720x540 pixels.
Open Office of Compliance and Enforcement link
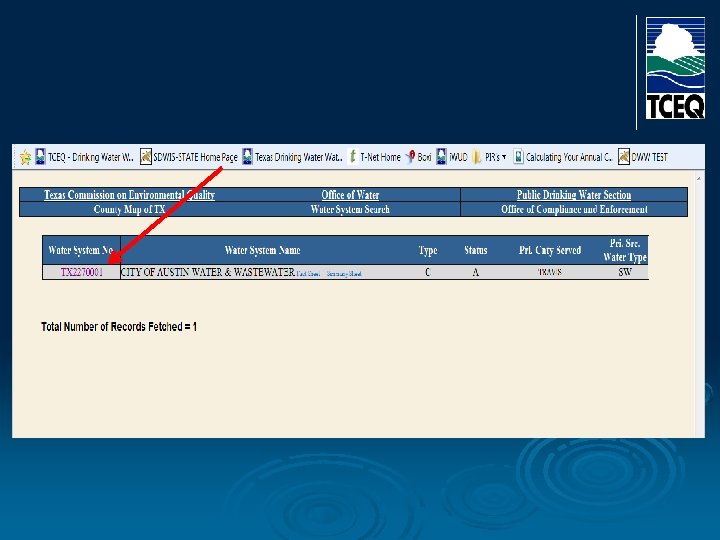574,209
